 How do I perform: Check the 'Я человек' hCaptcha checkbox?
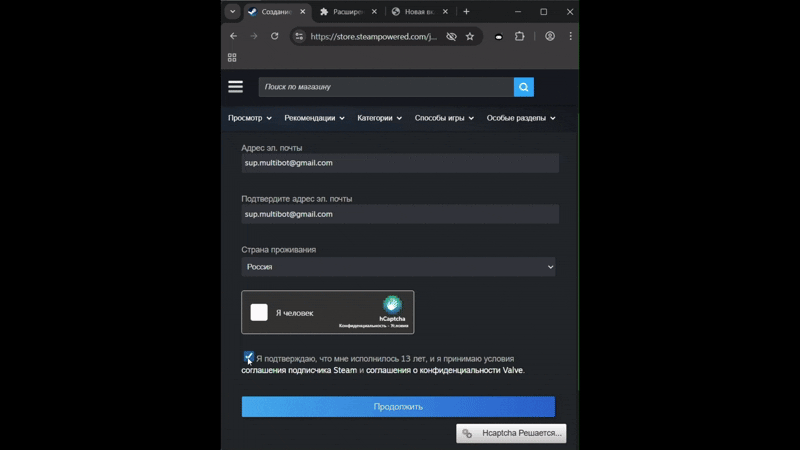click(259, 312)
